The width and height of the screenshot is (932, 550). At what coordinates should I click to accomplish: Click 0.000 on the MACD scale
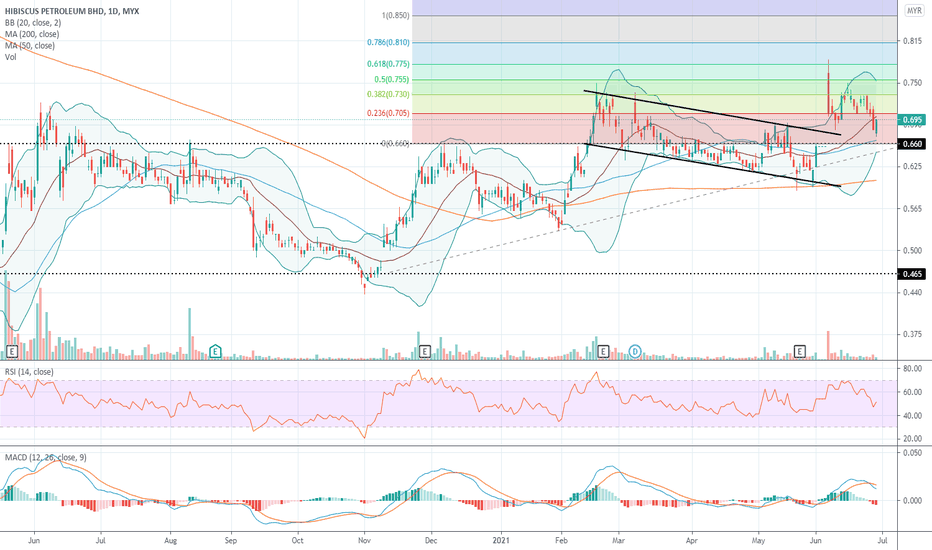pyautogui.click(x=912, y=501)
